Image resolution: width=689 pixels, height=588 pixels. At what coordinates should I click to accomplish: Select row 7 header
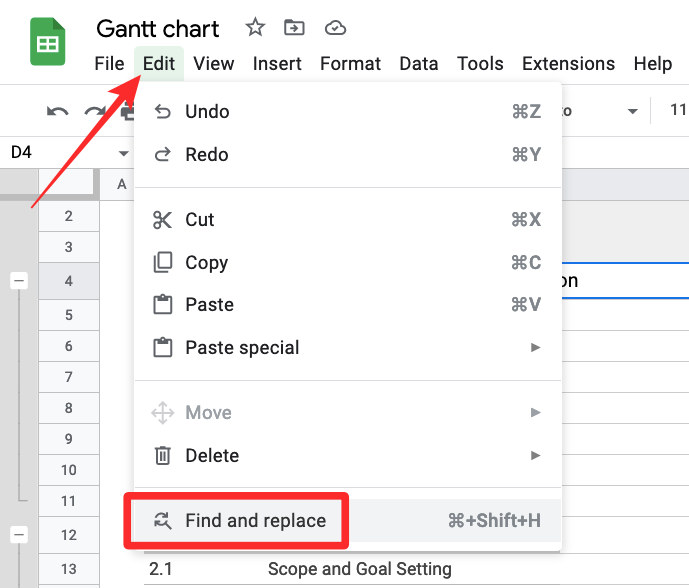pos(69,377)
